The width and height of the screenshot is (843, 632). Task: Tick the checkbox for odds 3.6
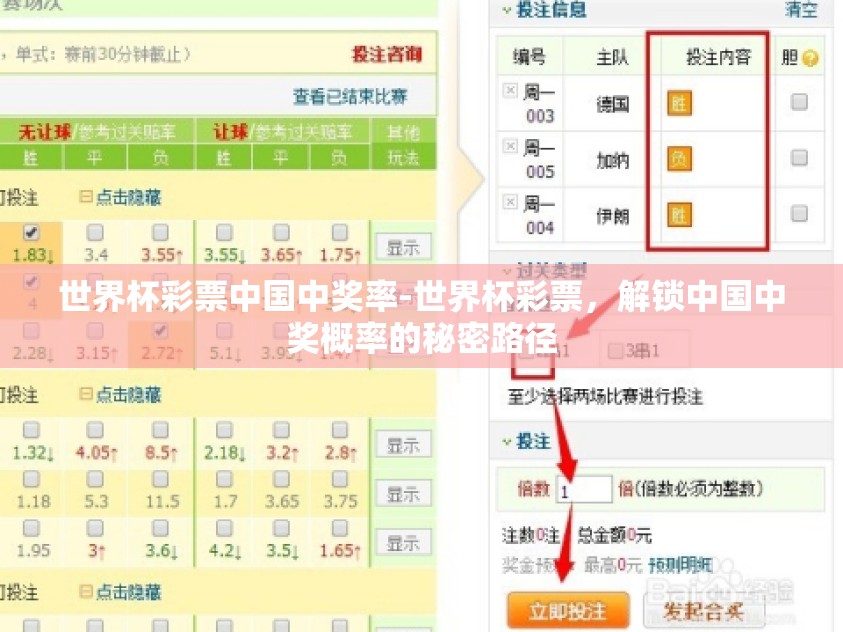click(x=160, y=528)
